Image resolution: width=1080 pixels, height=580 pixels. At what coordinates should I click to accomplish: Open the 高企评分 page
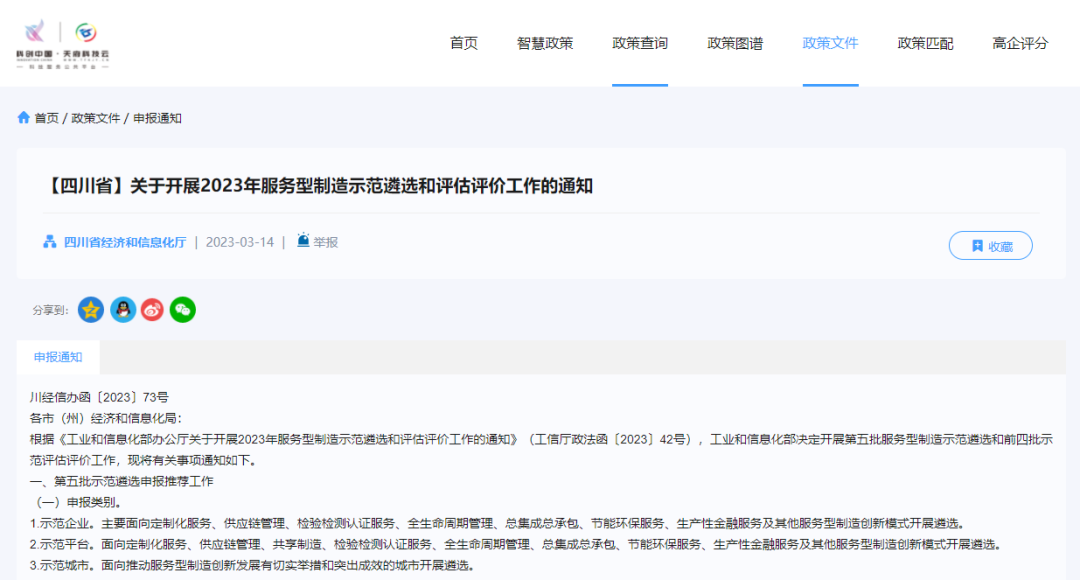tap(1017, 43)
